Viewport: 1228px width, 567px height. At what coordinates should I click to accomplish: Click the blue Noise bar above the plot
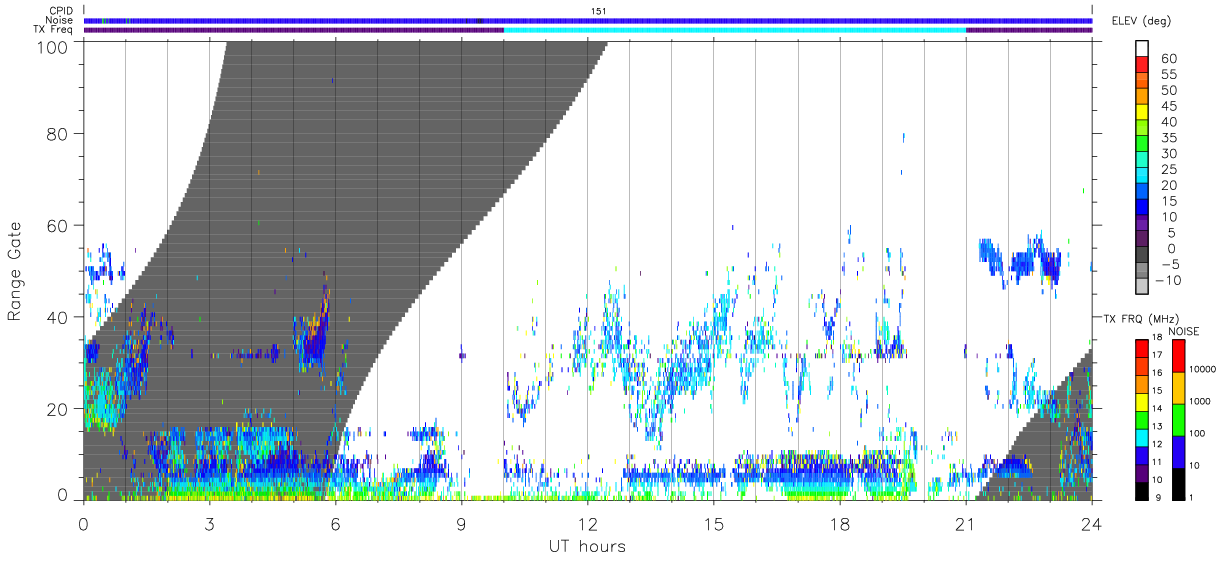[x=588, y=20]
